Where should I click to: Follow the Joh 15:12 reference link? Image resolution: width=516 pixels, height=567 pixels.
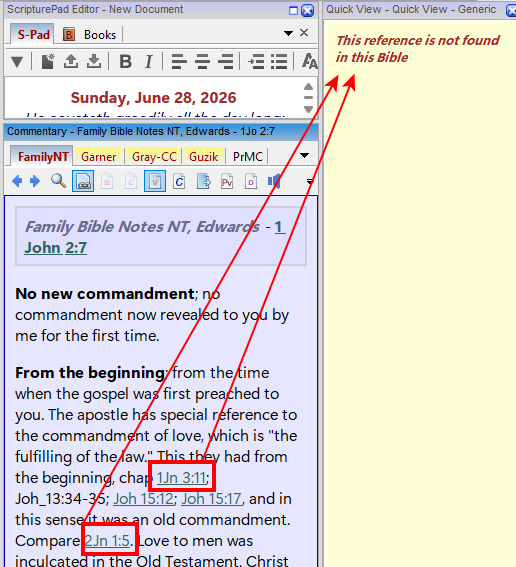[x=144, y=499]
